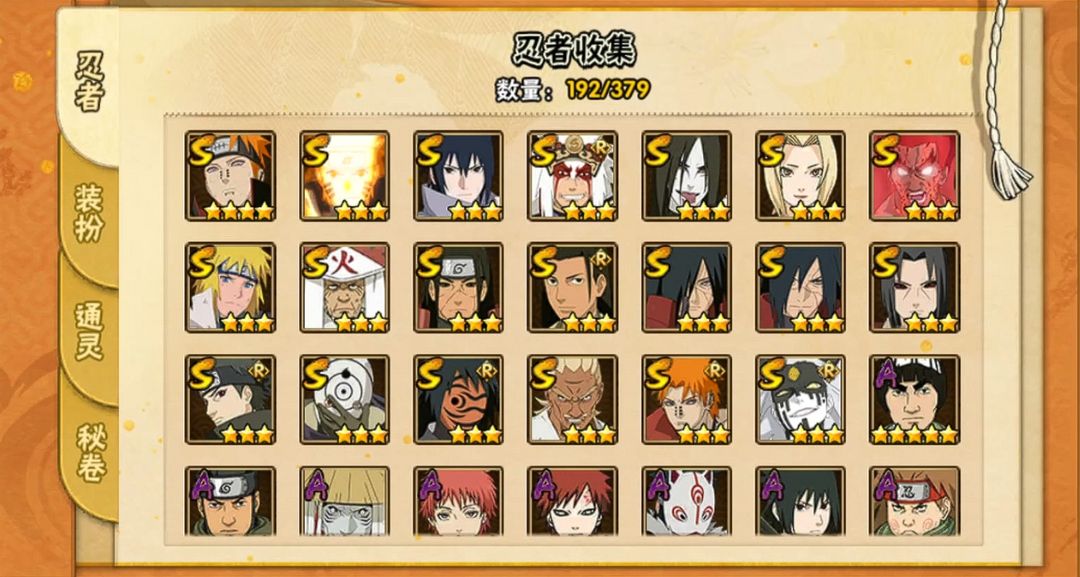Image resolution: width=1080 pixels, height=577 pixels.
Task: Choose the blonde twin-tail woman portrait
Action: pos(800,176)
